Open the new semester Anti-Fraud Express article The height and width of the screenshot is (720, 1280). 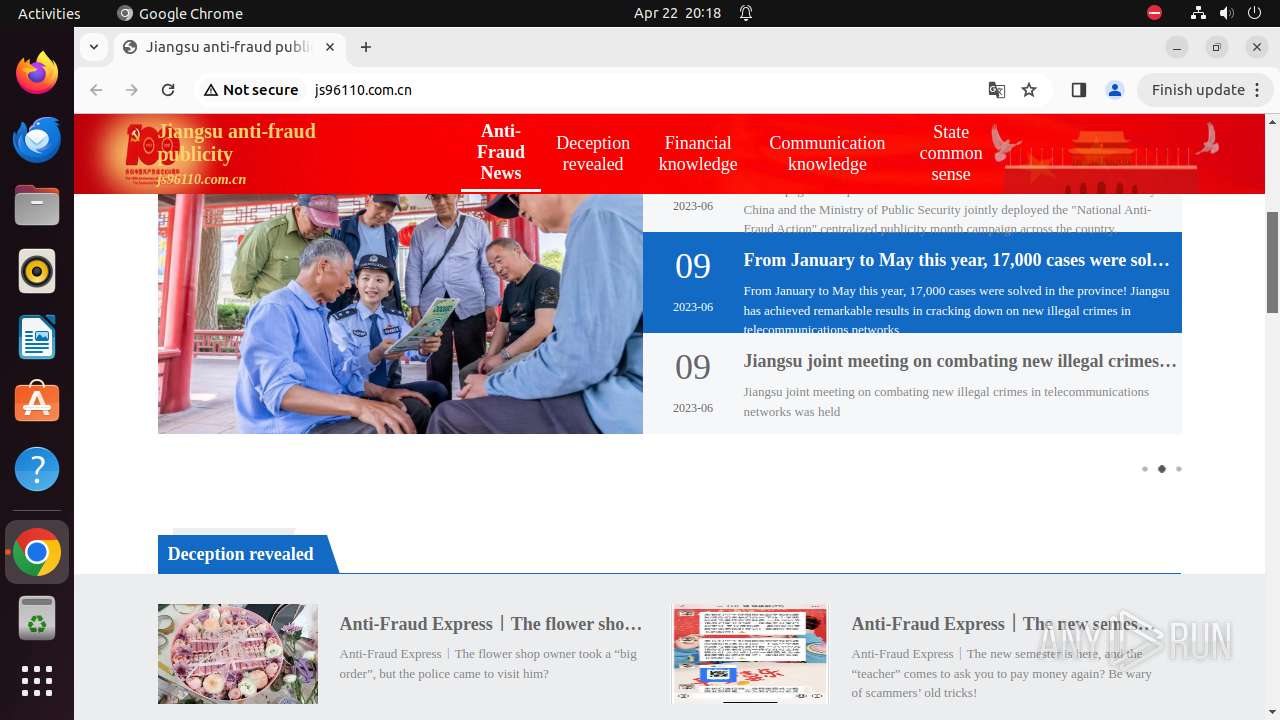point(1003,624)
